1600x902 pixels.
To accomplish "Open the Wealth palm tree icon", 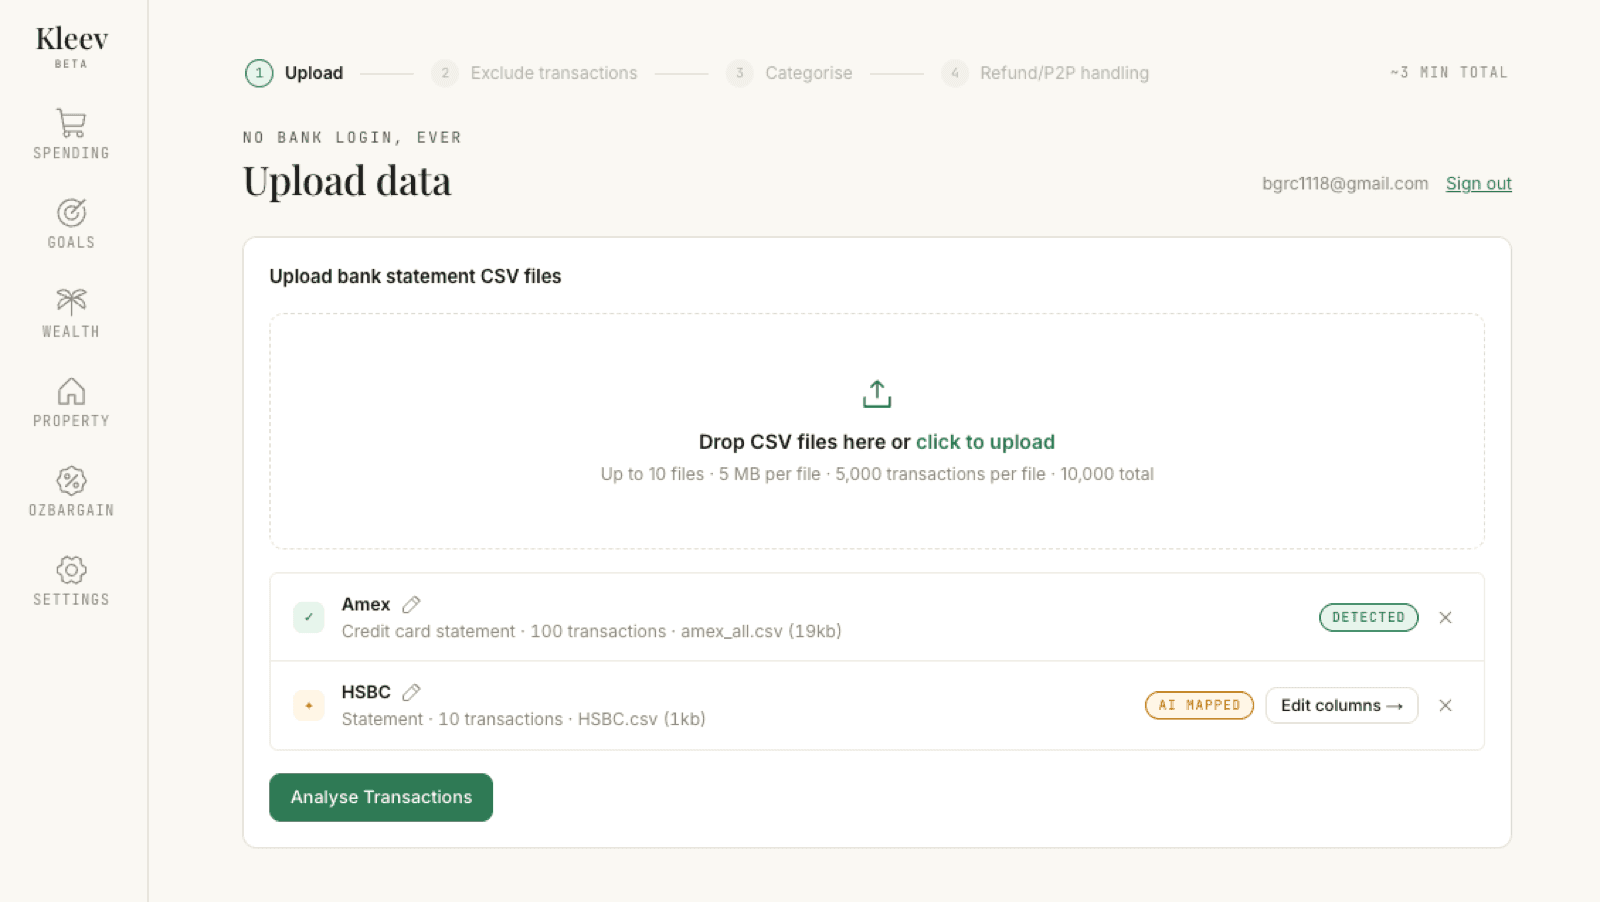I will (71, 301).
